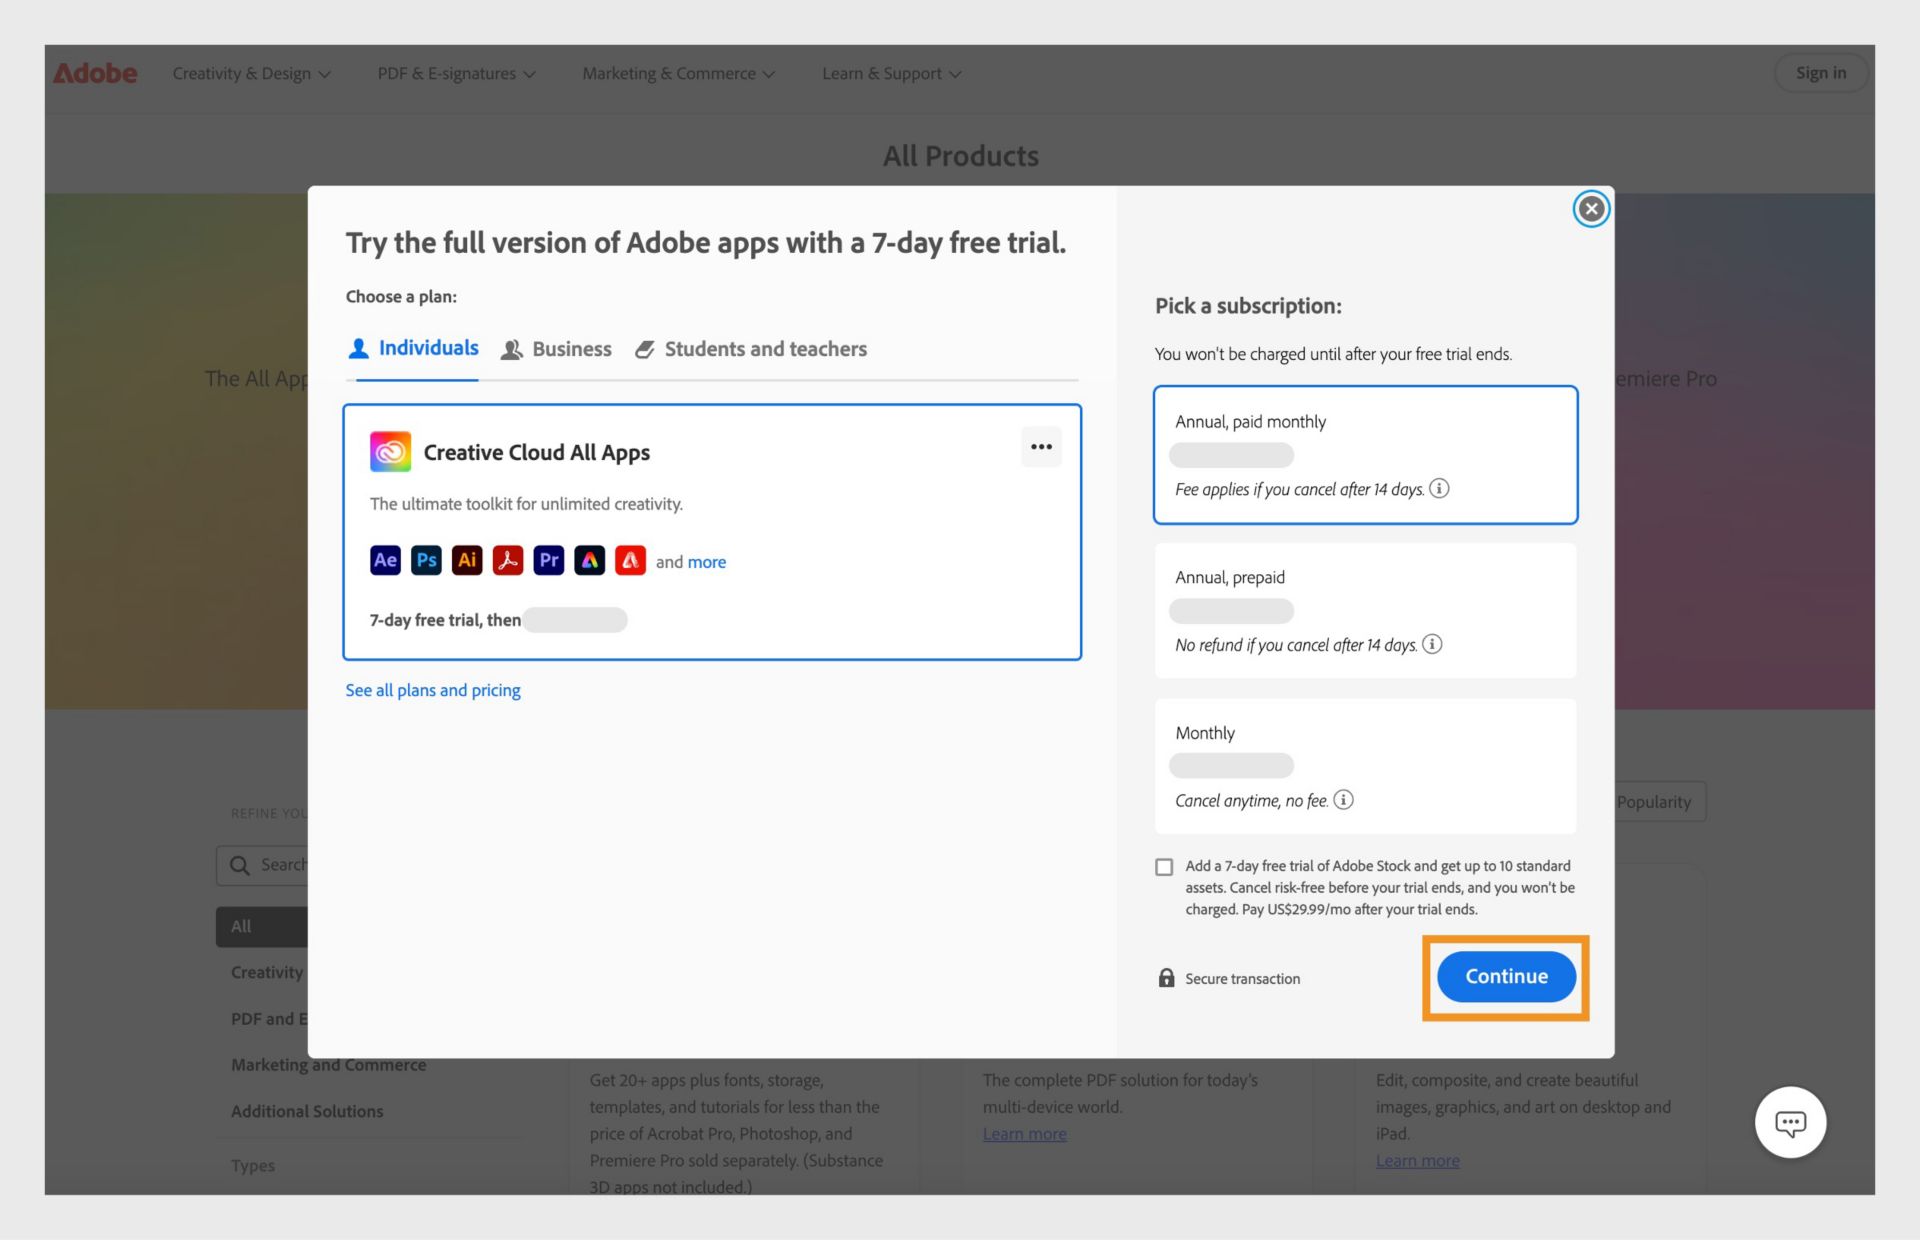Click the chat support widget
Screen dimensions: 1920x1240
(1791, 1122)
